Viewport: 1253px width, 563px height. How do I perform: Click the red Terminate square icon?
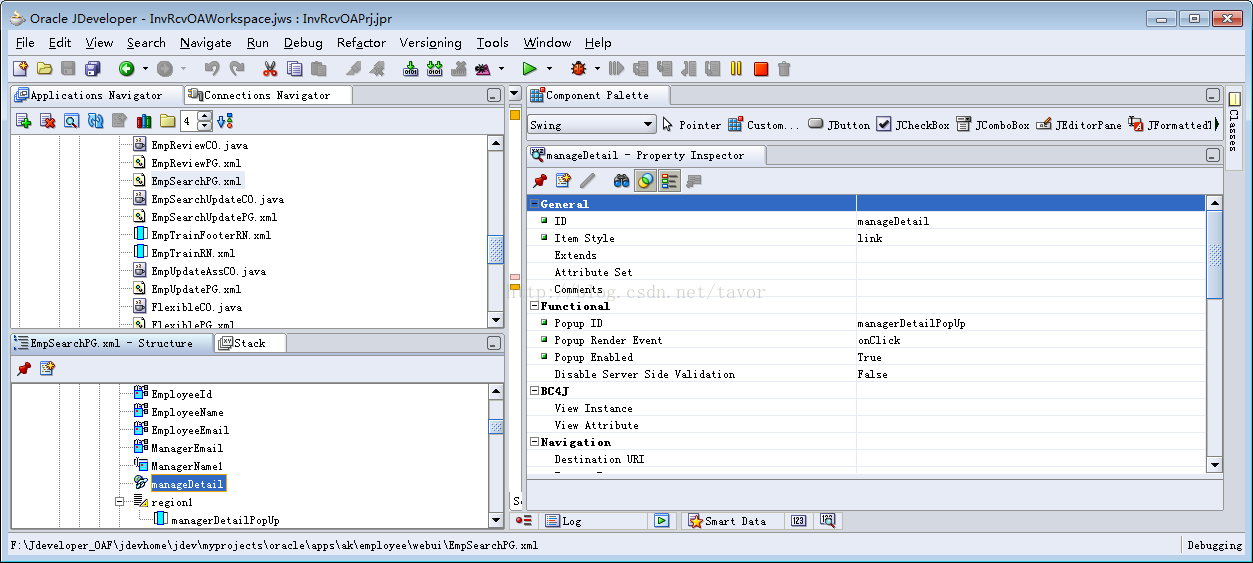click(761, 69)
